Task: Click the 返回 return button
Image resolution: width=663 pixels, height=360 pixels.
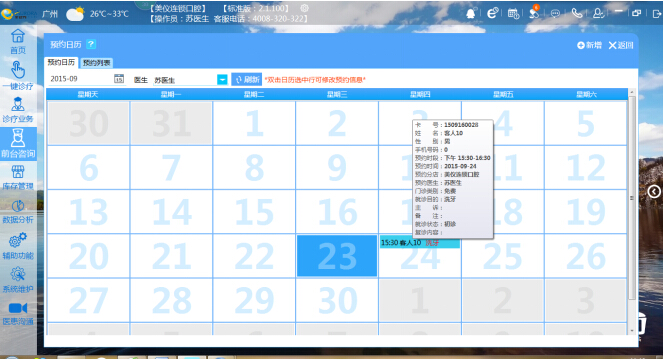Action: point(621,45)
